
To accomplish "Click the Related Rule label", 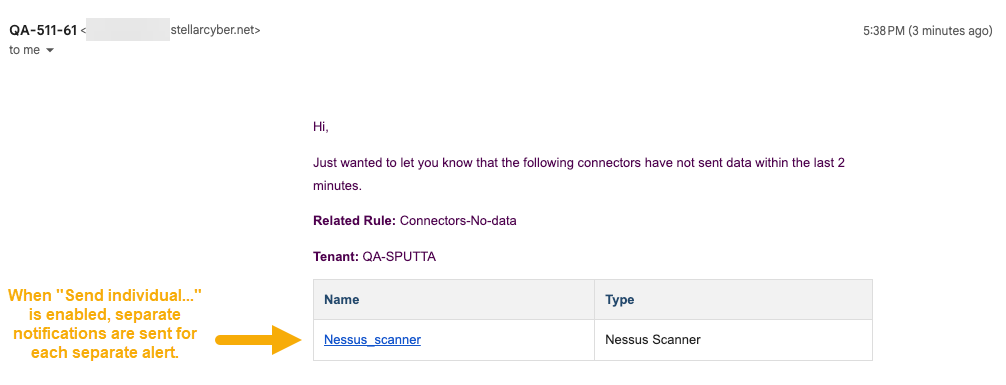I will 355,221.
